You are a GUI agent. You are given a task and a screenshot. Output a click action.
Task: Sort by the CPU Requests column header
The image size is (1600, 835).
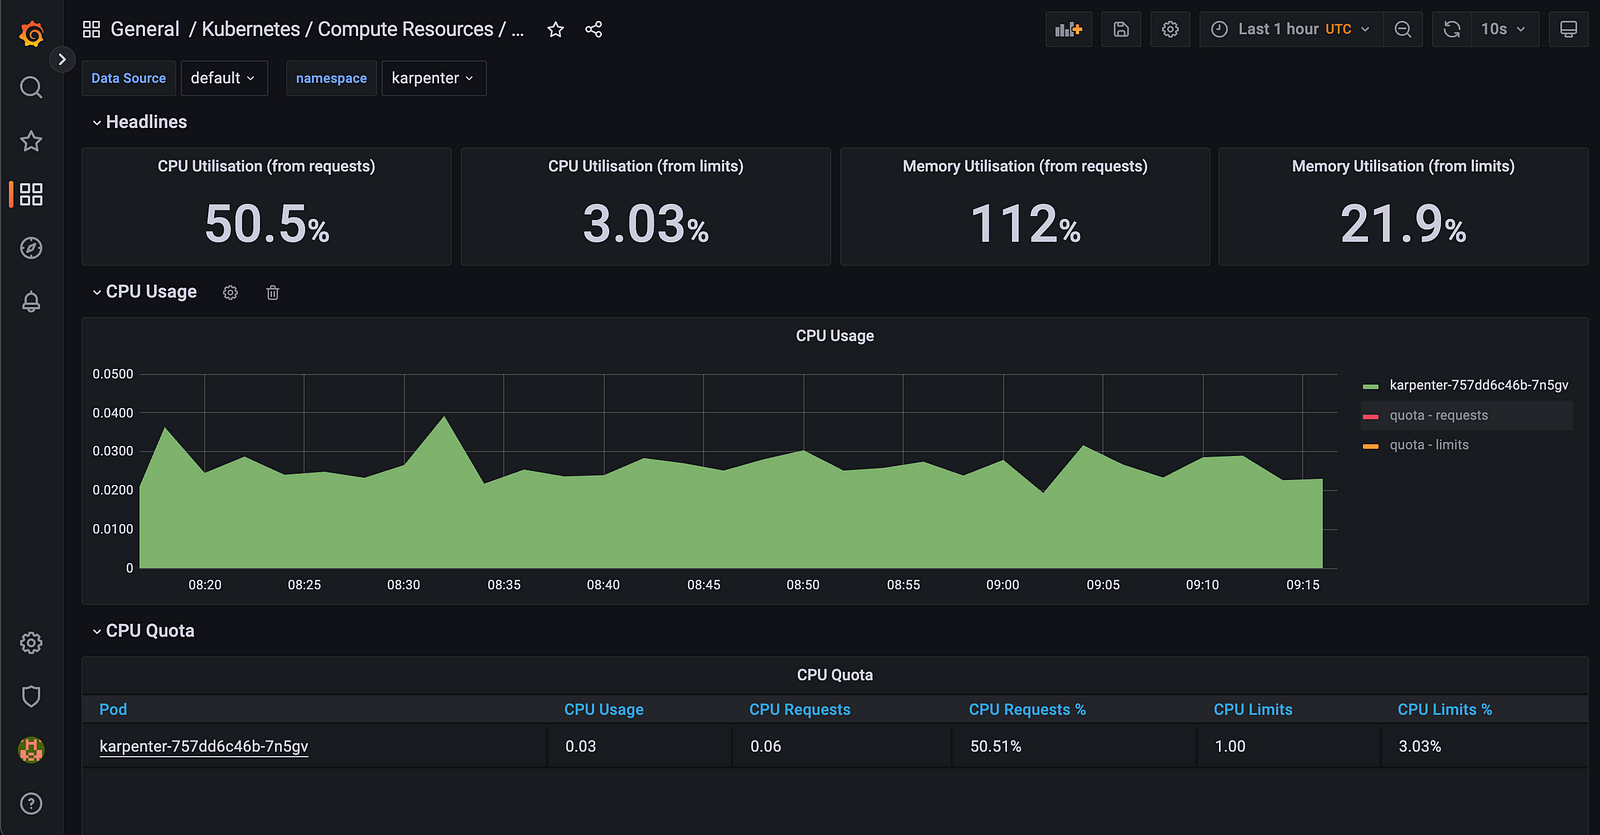click(800, 709)
